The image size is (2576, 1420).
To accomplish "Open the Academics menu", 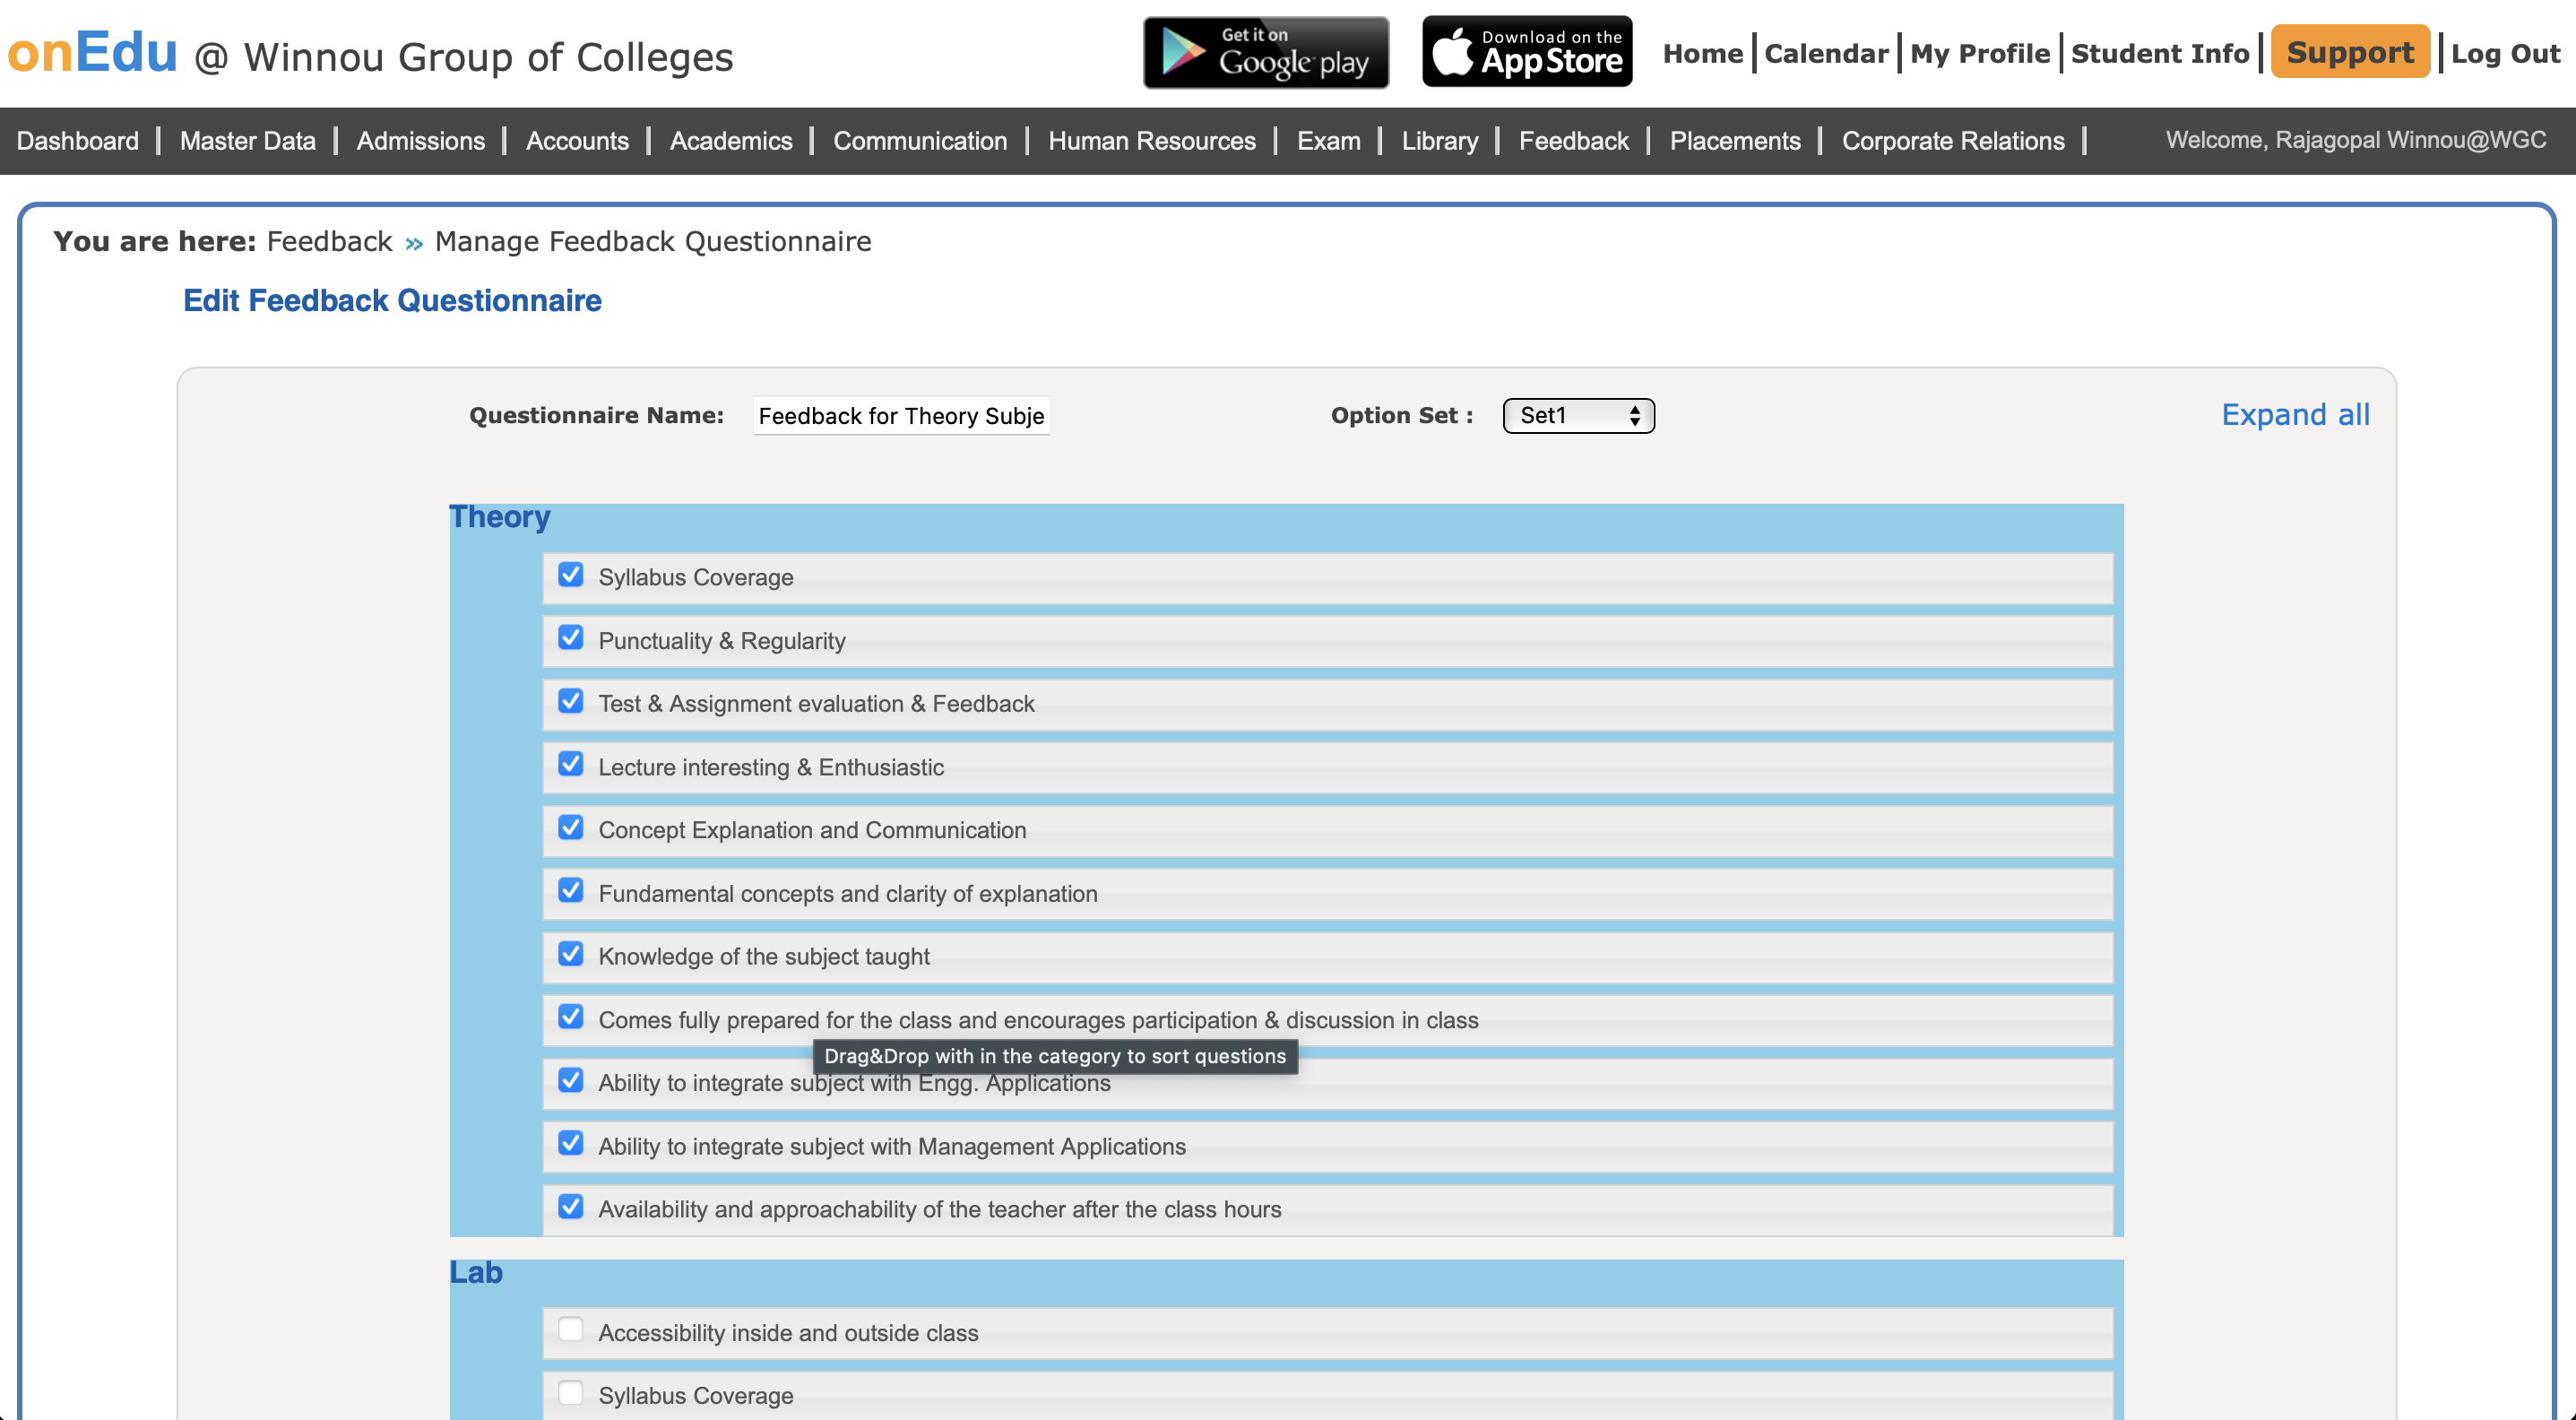I will (x=730, y=141).
